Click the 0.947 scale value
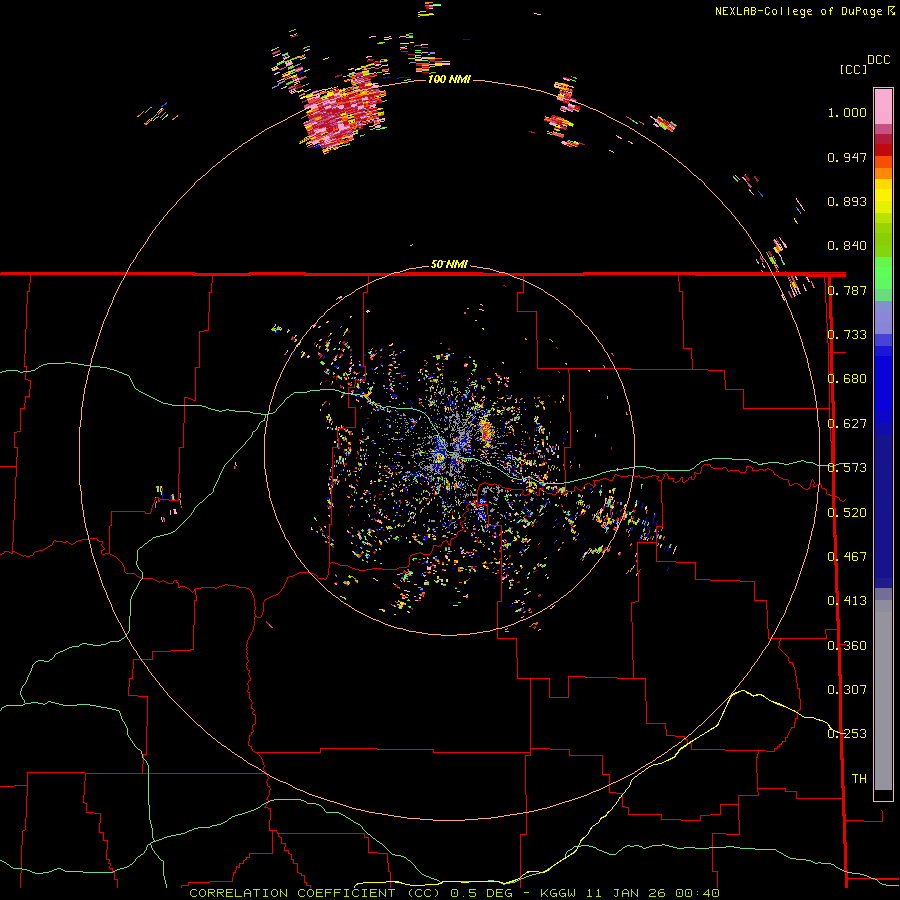Screen dimensions: 900x900 point(847,157)
